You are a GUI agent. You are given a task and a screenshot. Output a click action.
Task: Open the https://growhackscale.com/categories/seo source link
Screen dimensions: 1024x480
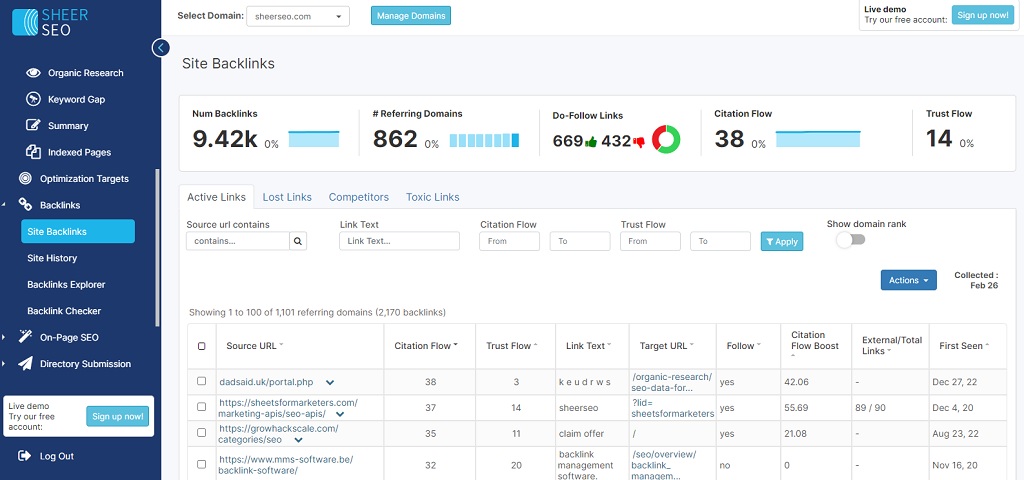tap(278, 434)
